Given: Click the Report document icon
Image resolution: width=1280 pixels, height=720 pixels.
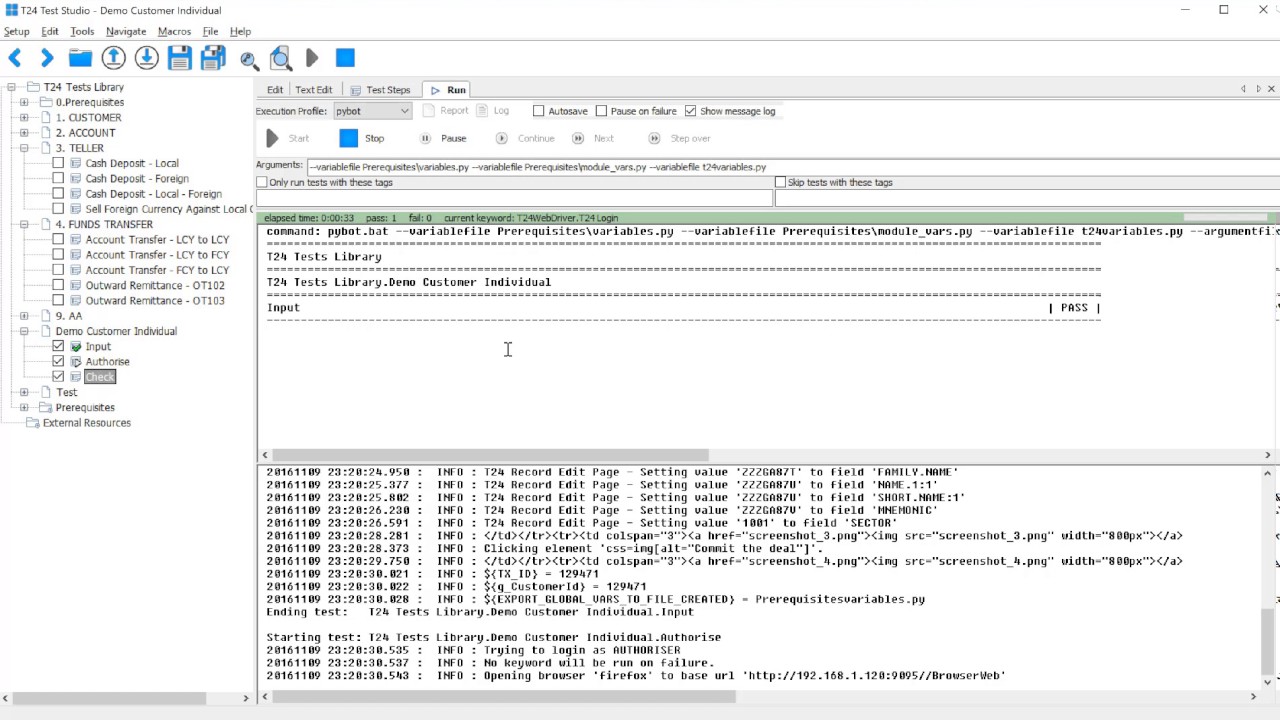Looking at the screenshot, I should pyautogui.click(x=429, y=111).
